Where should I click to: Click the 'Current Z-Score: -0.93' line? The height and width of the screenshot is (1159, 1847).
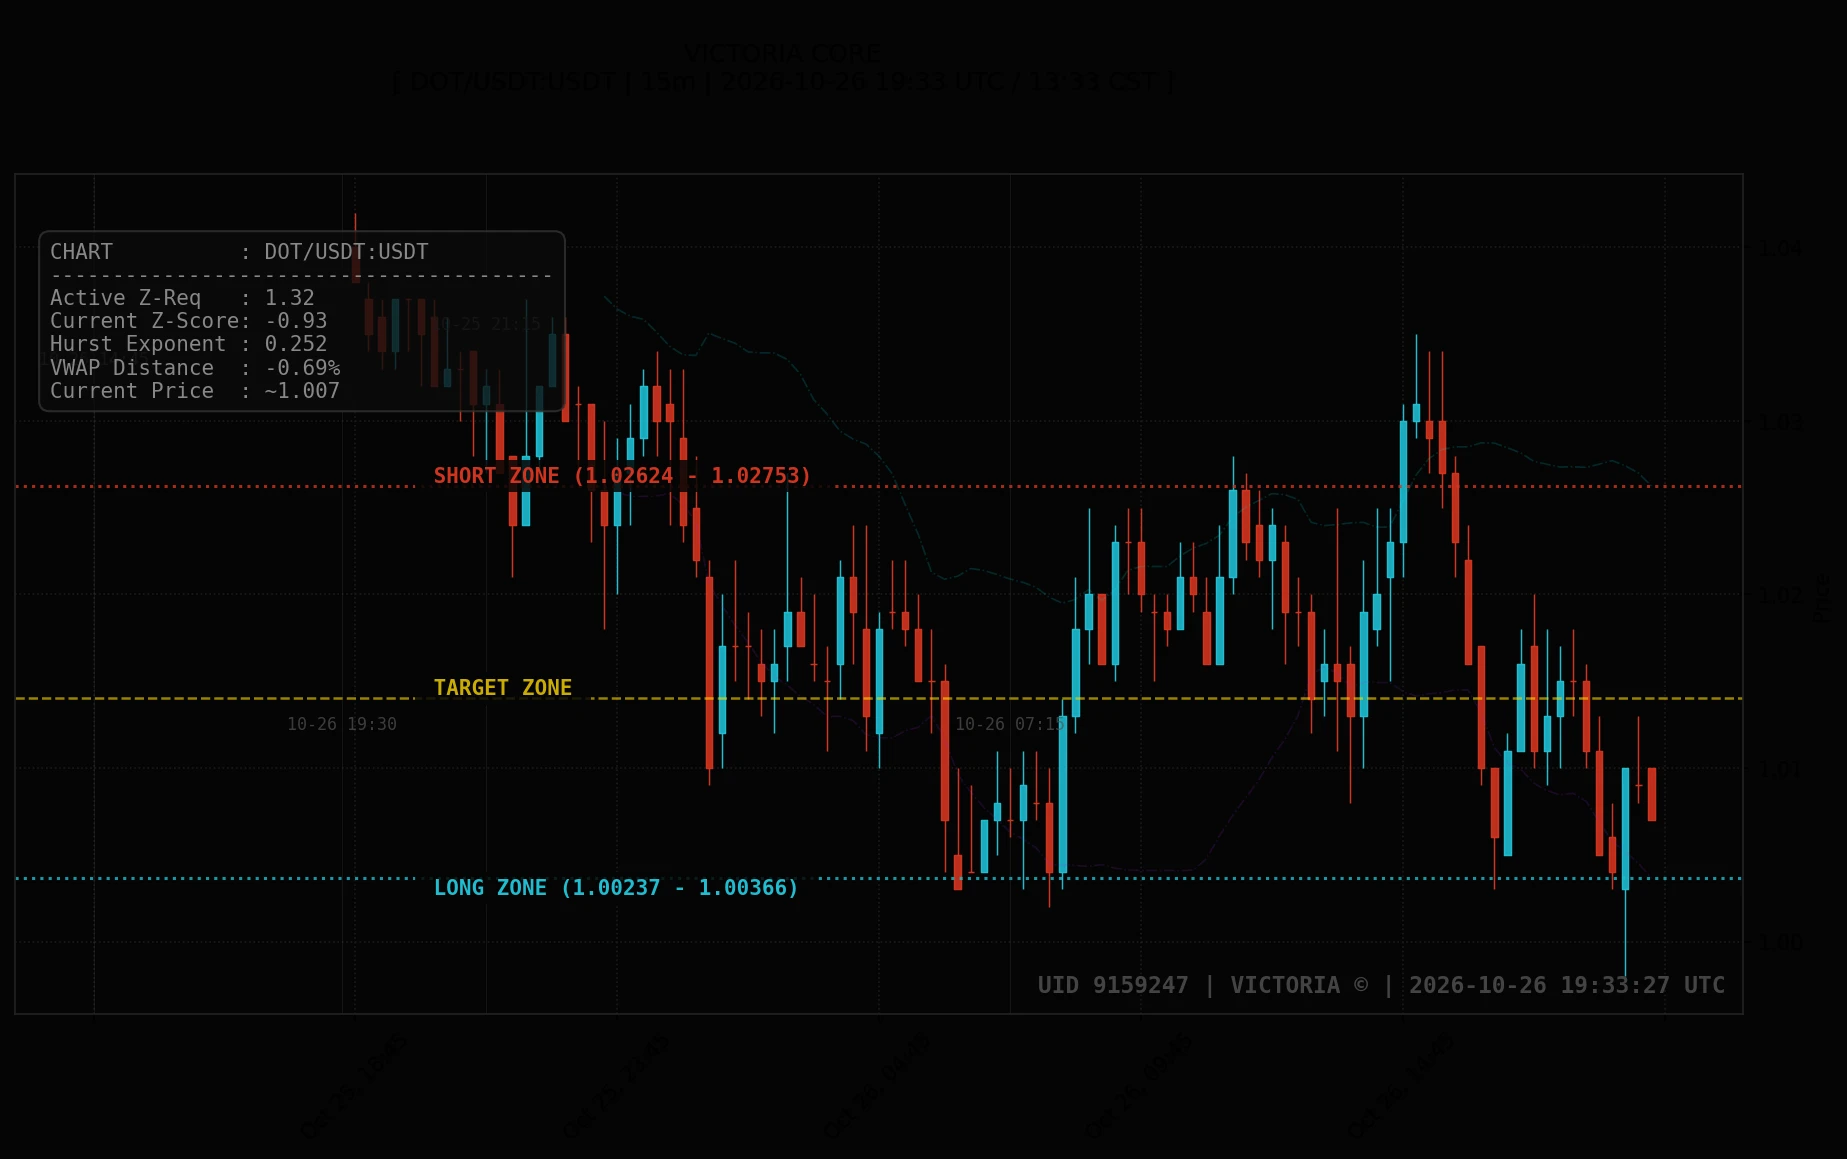point(189,321)
